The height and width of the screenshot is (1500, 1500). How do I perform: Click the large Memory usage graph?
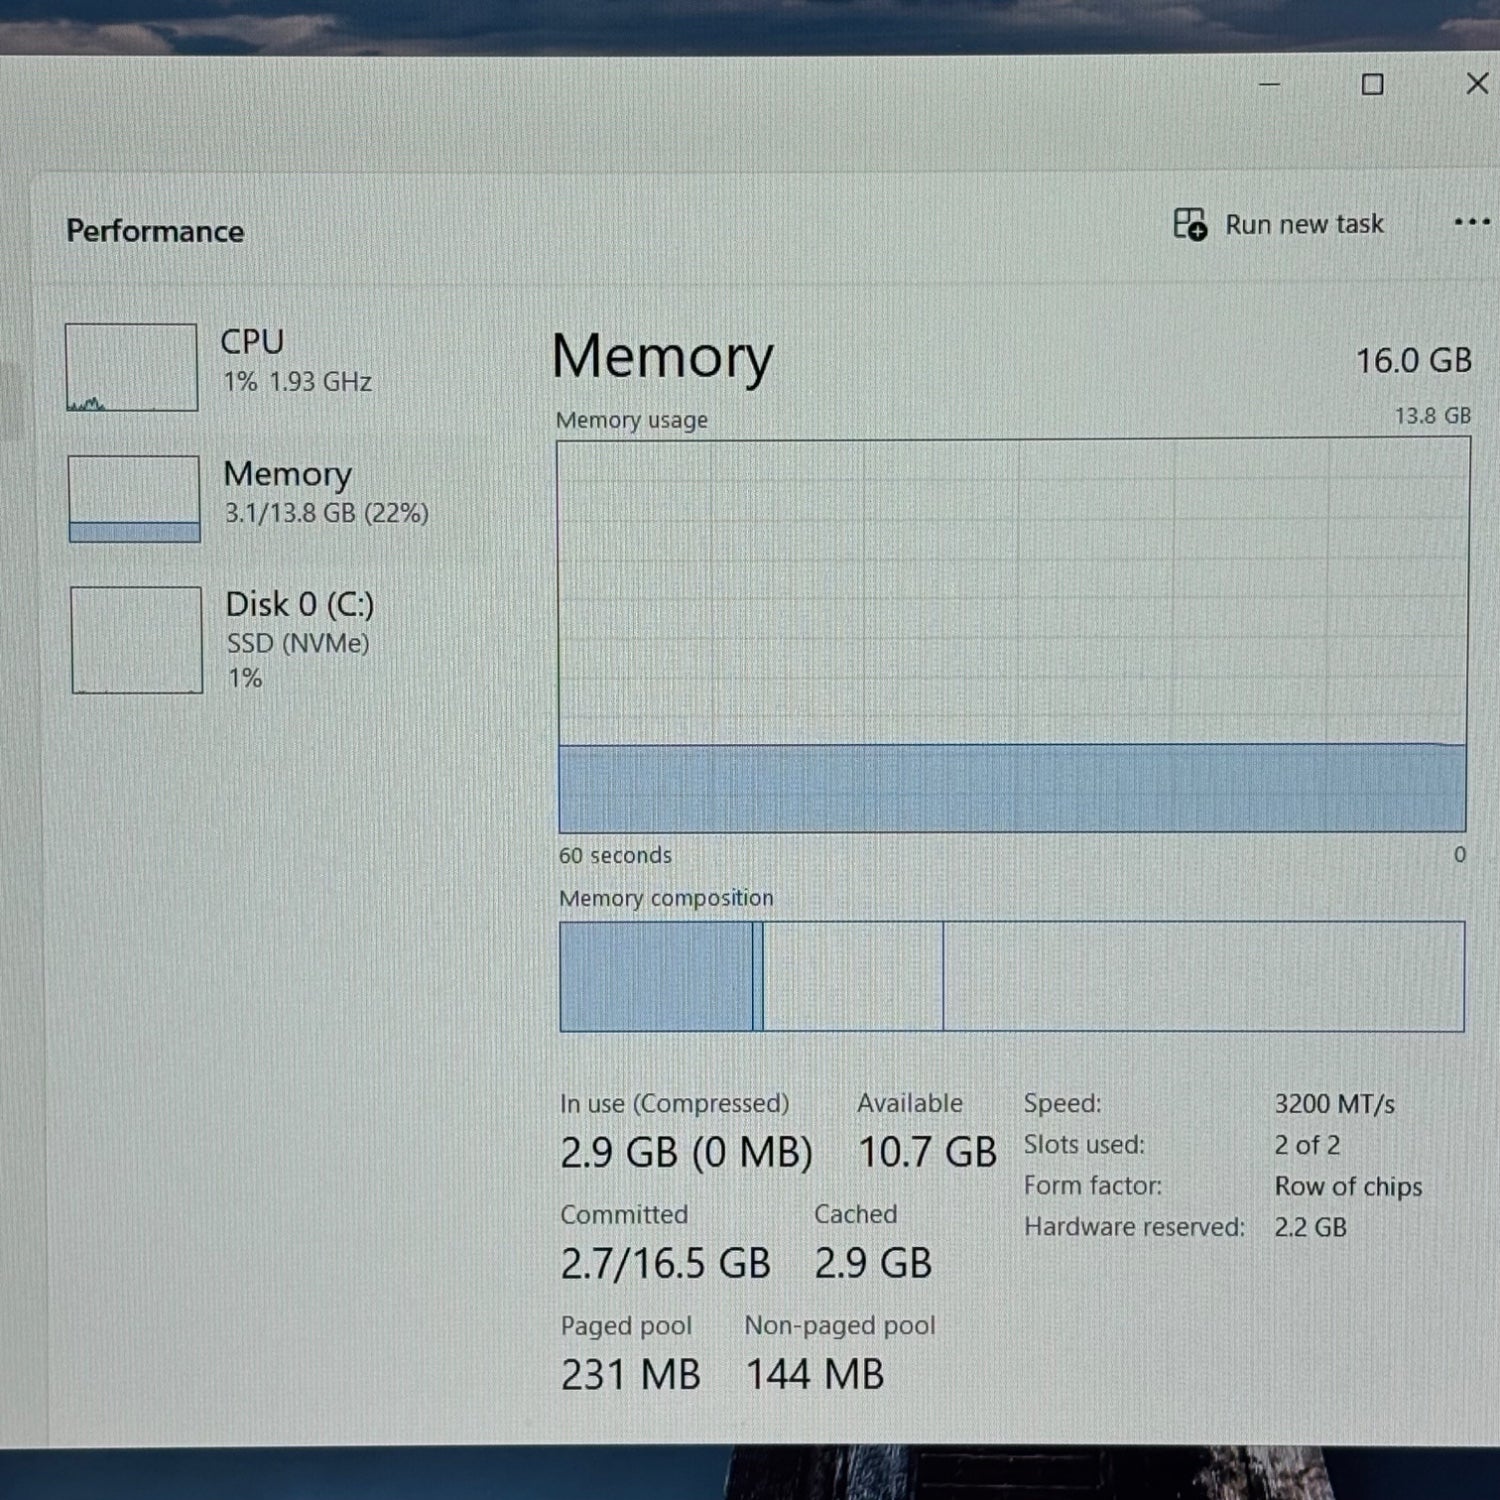click(1012, 635)
